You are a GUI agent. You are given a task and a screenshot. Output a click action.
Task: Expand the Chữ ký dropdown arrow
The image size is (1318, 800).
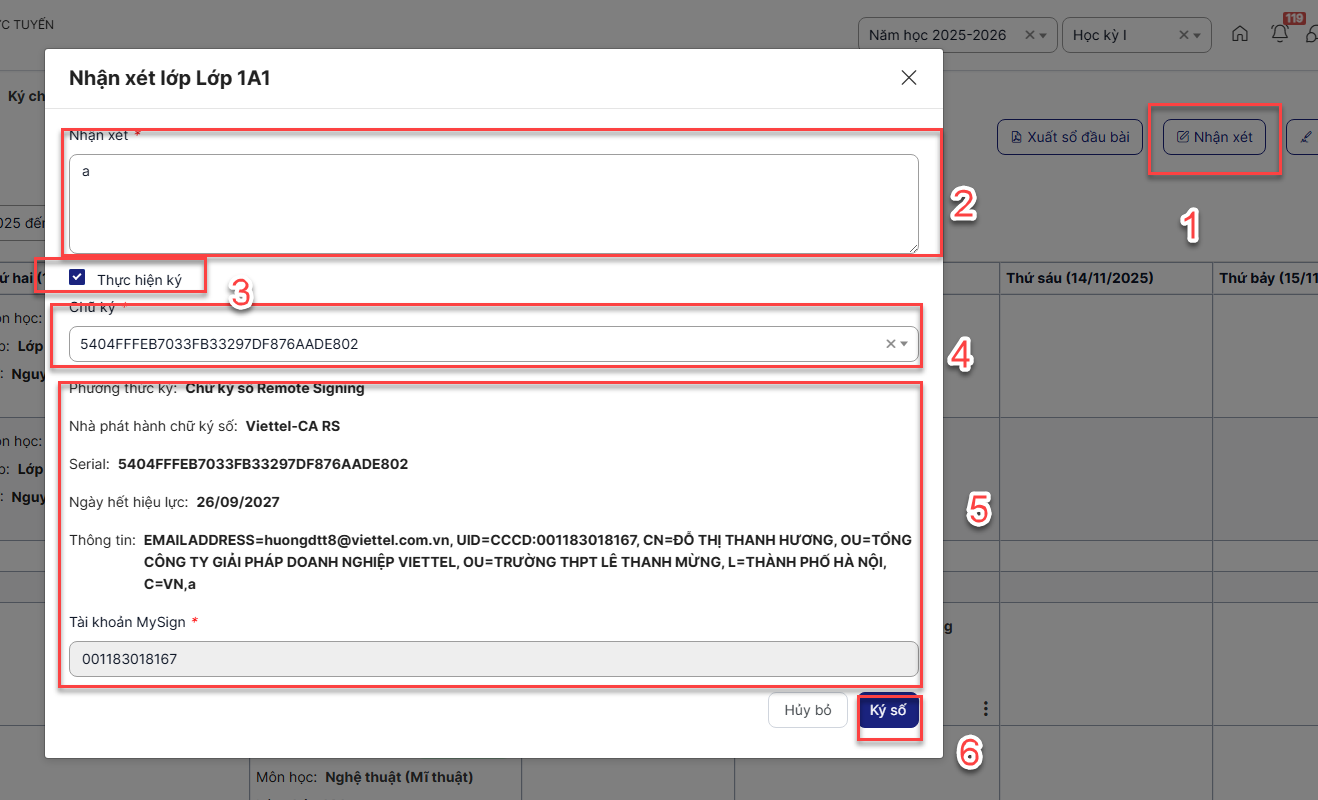point(905,344)
